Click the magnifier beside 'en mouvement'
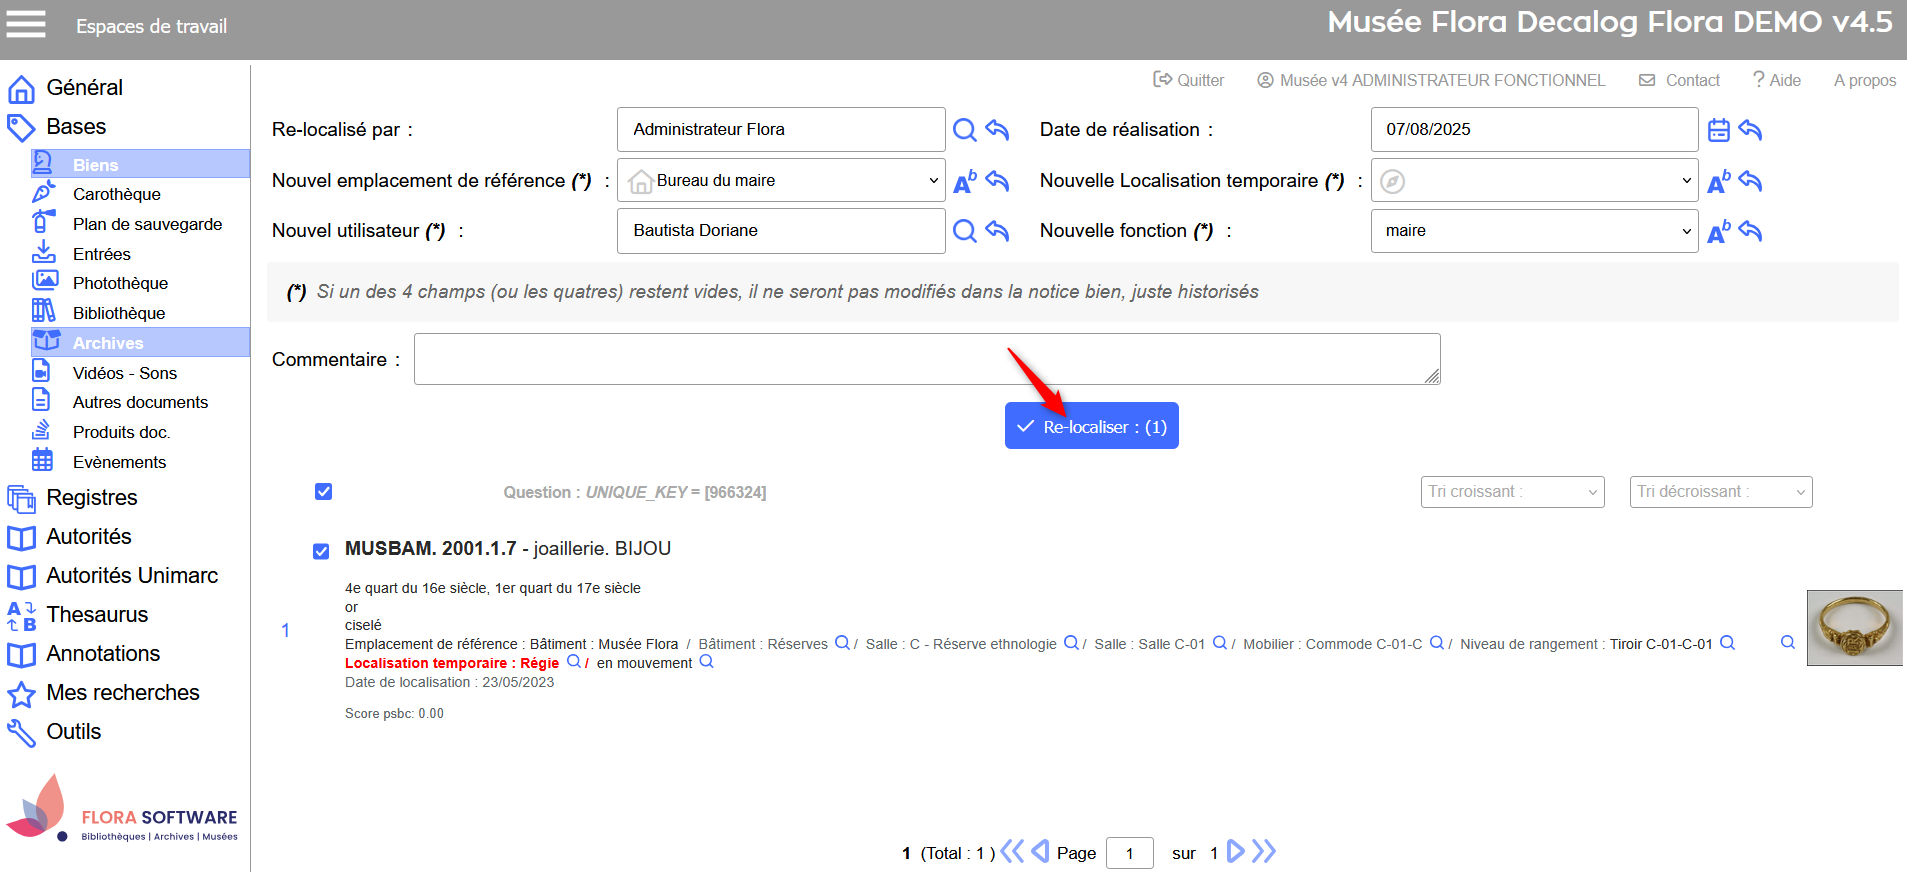The image size is (1907, 872). 706,662
